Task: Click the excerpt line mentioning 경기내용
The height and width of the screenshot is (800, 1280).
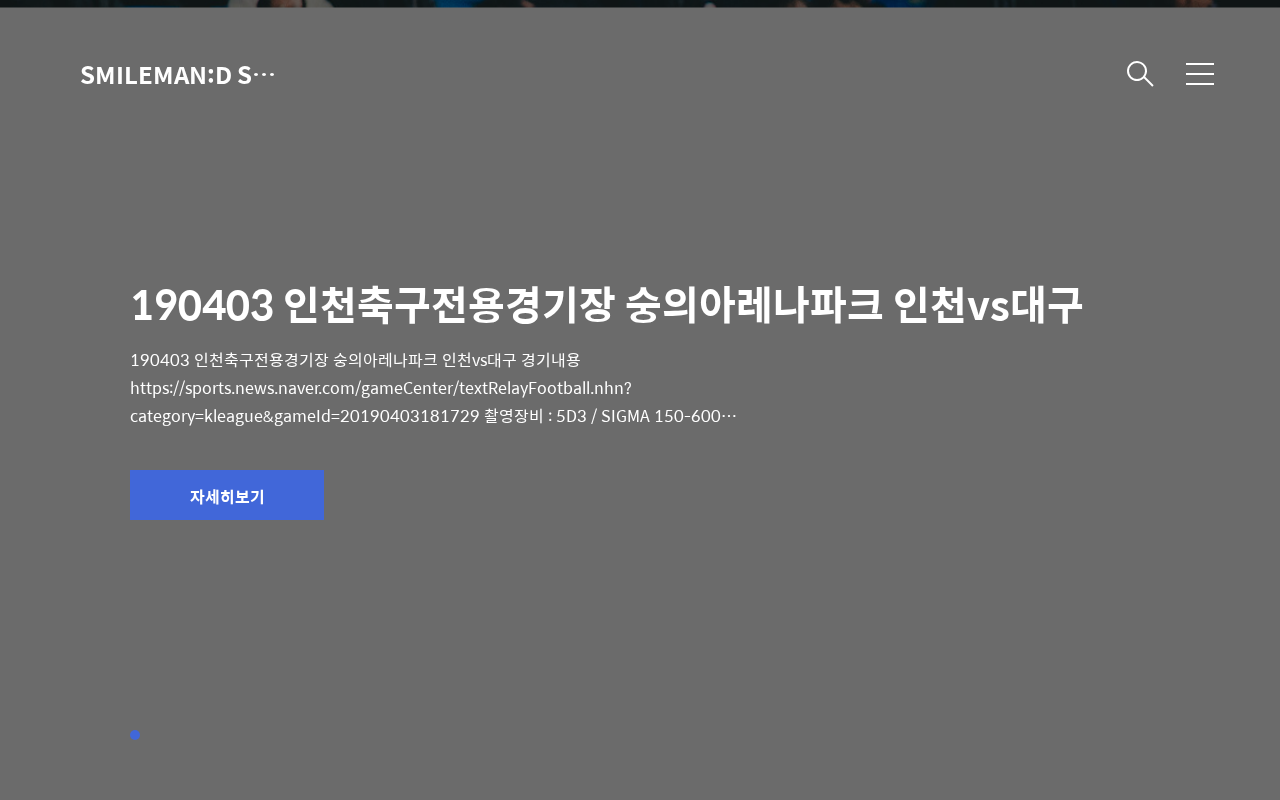Action: pos(355,360)
